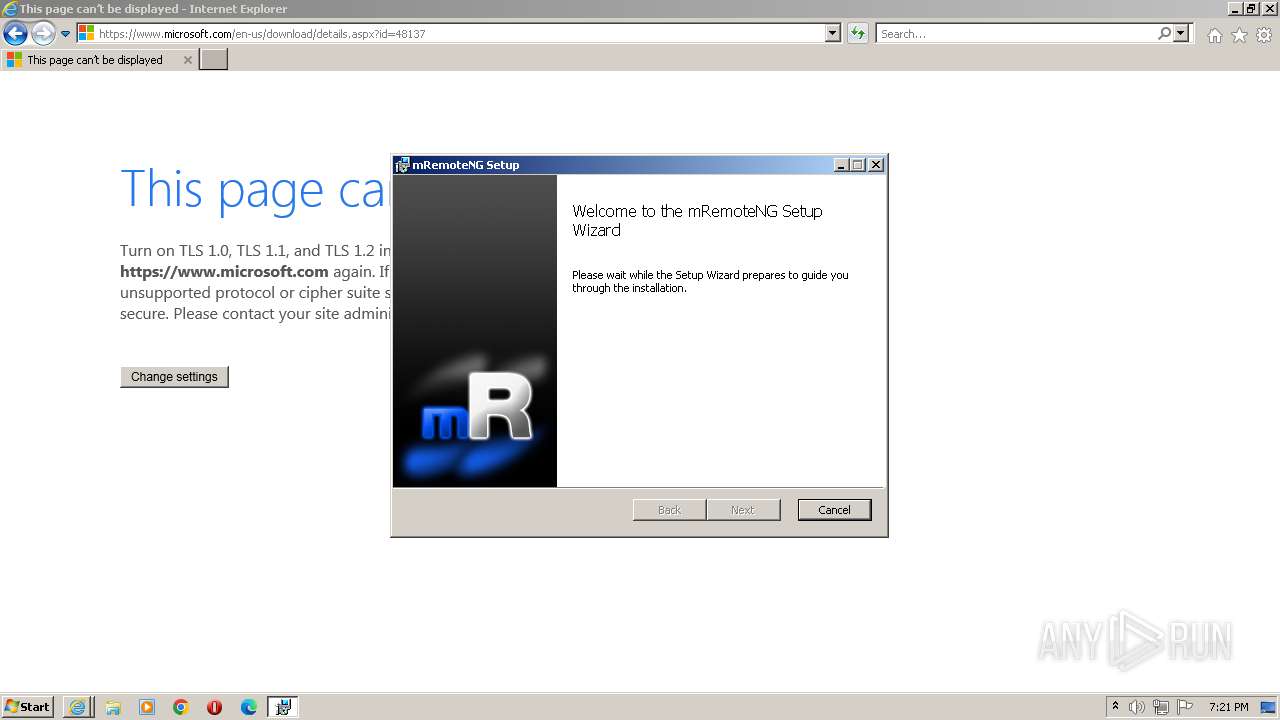Screen dimensions: 1280x720
Task: Expand the address bar autocomplete dropdown
Action: [833, 33]
